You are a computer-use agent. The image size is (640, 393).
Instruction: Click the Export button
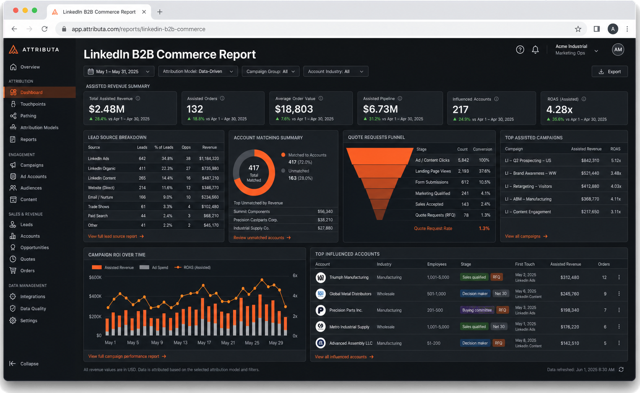click(x=609, y=71)
